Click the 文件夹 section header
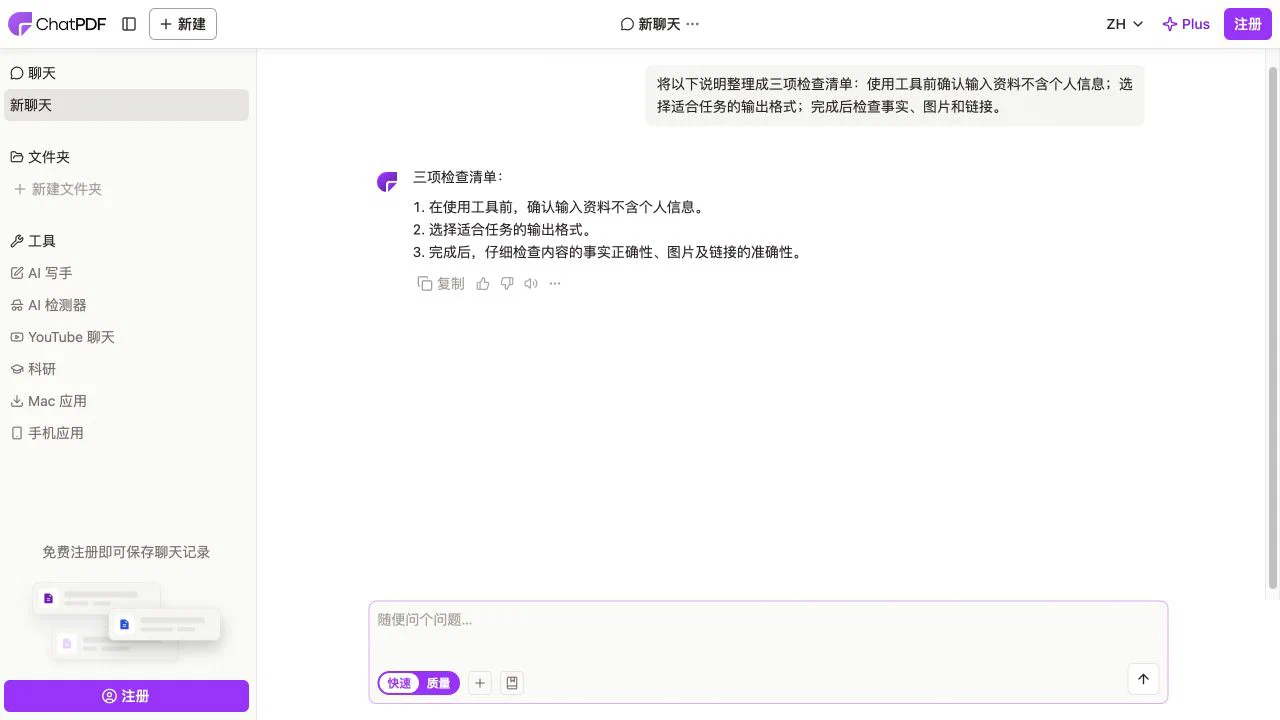Screen dimensions: 1280x720 [40, 157]
